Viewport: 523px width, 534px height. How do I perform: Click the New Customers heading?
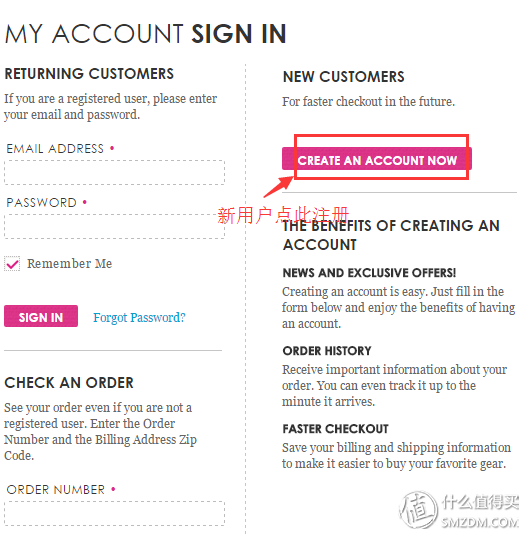(344, 77)
